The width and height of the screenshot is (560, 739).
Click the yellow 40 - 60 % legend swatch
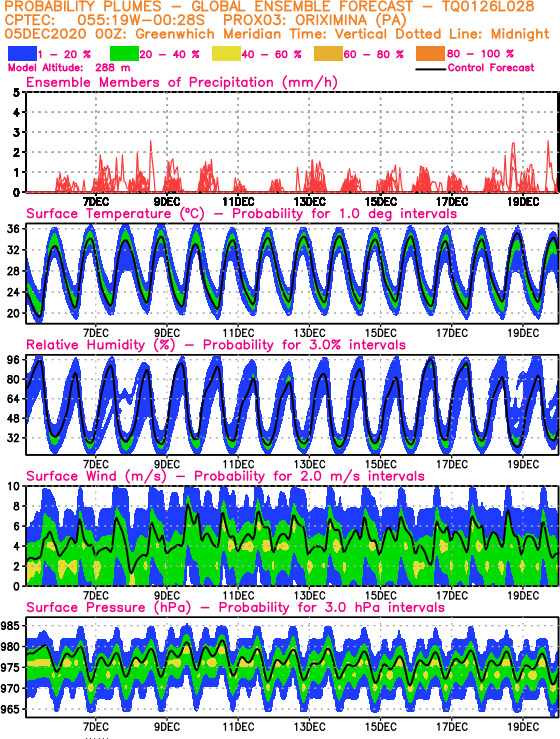point(226,54)
